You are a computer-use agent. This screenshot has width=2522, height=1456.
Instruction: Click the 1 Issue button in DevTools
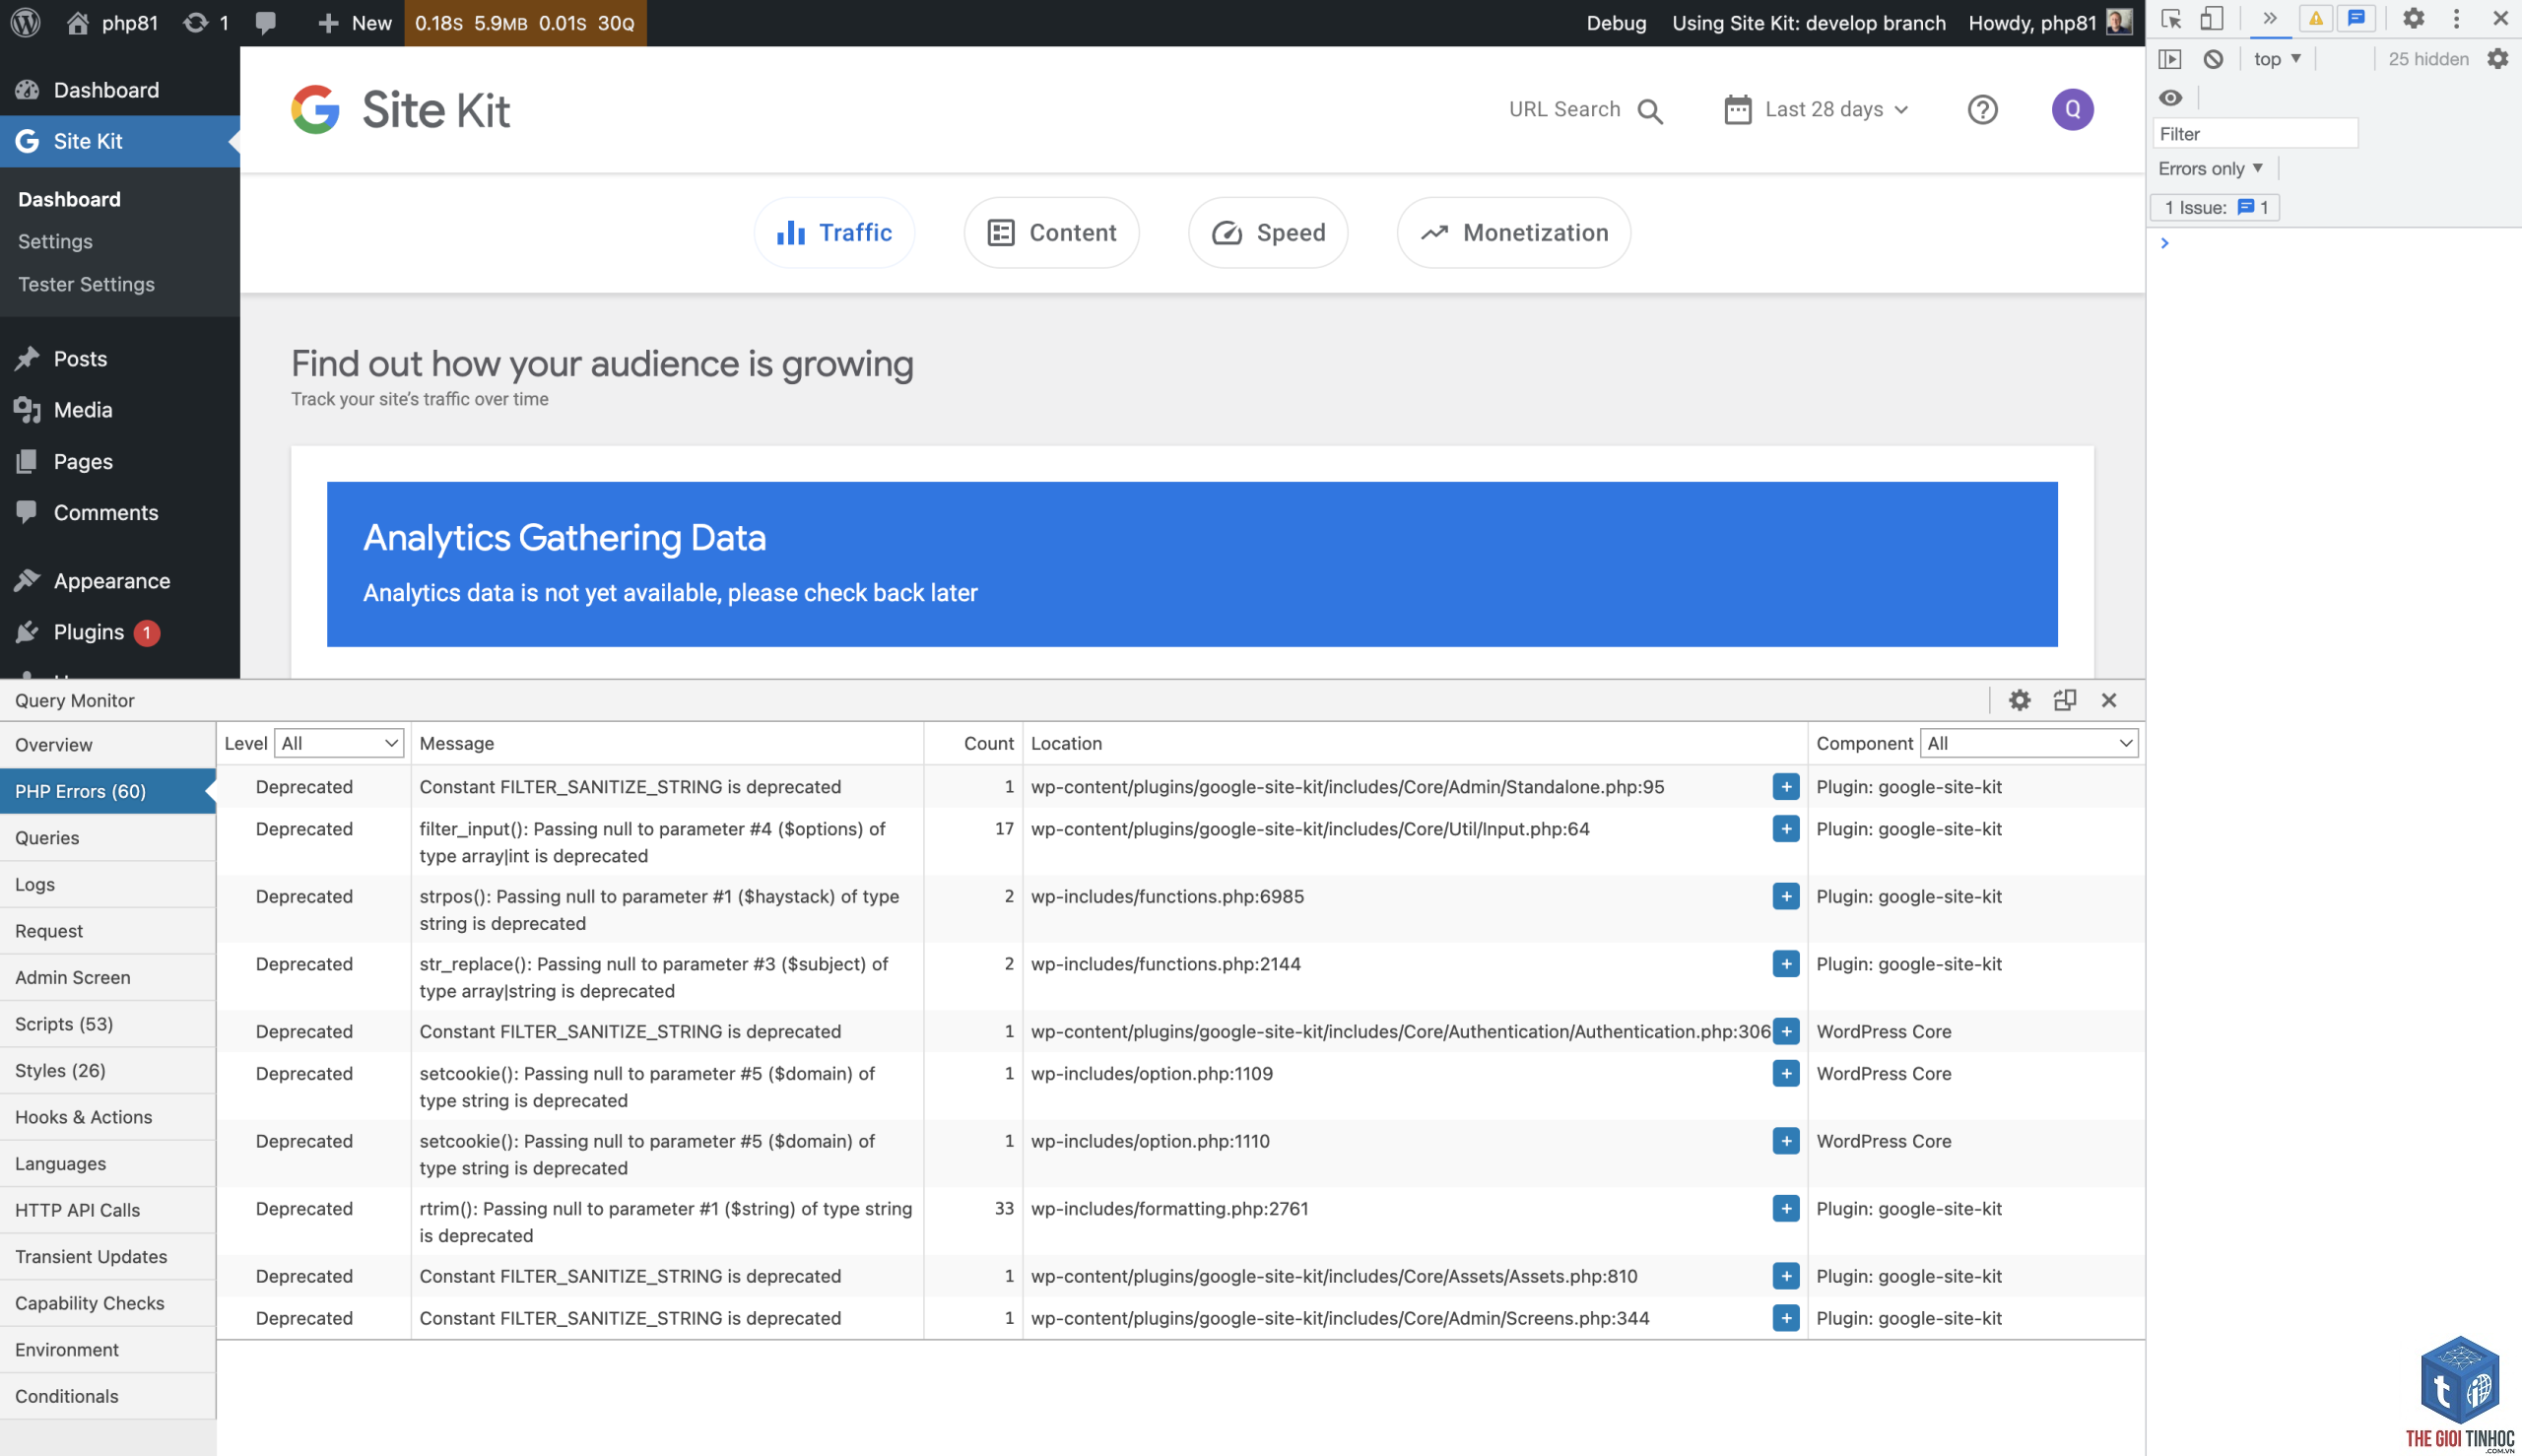coord(2214,207)
